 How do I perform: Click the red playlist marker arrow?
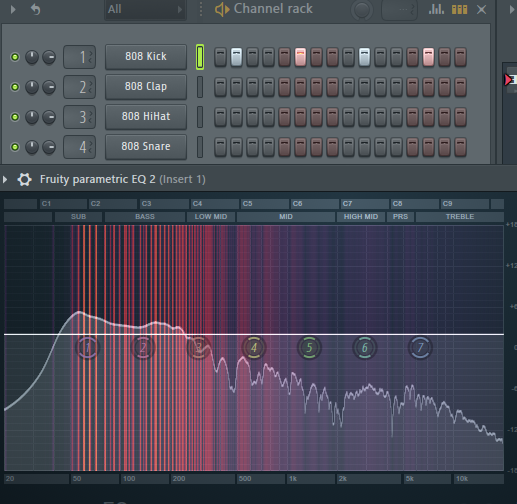[508, 80]
